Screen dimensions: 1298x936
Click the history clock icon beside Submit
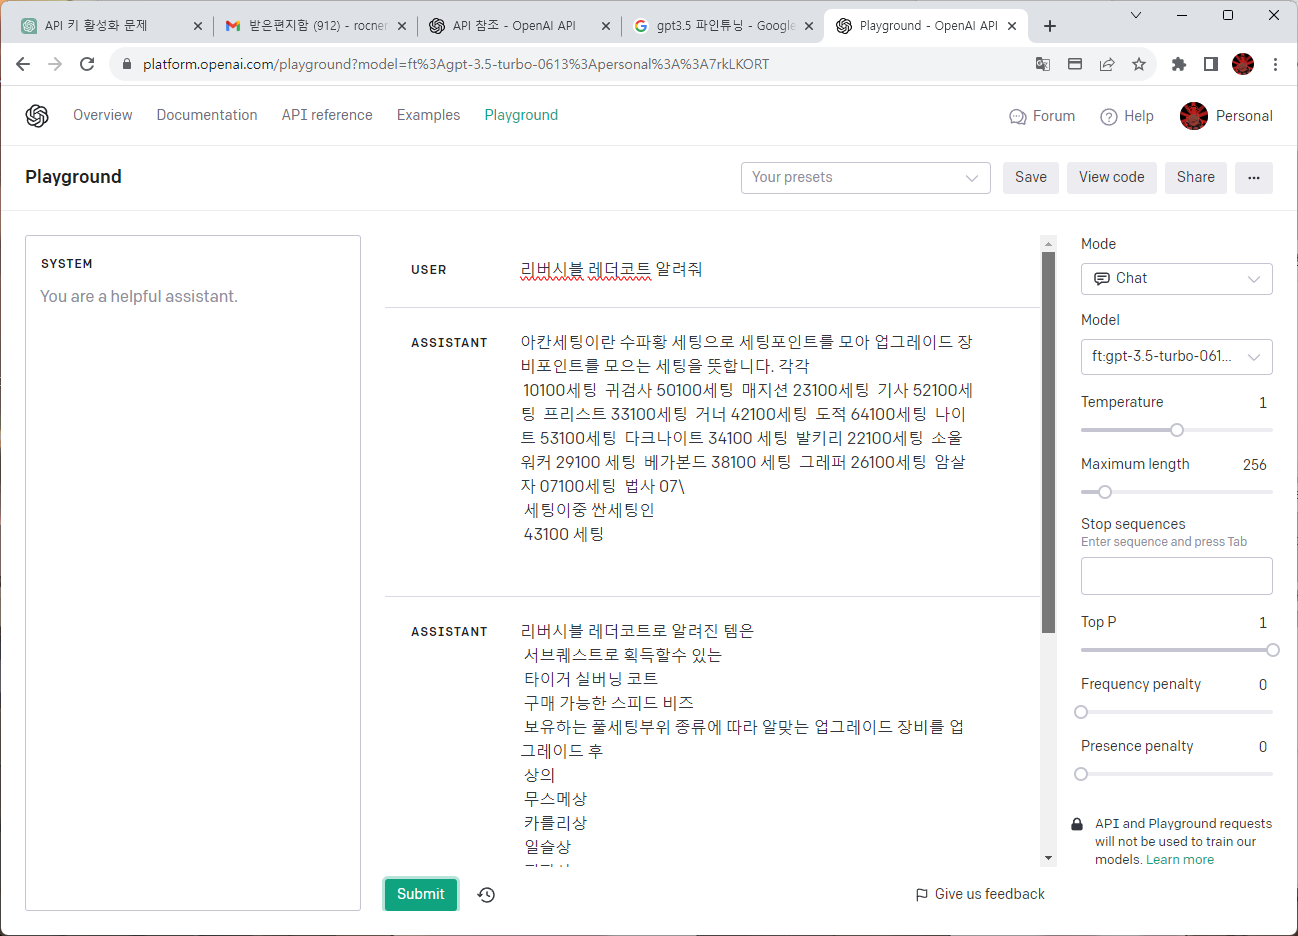point(486,895)
